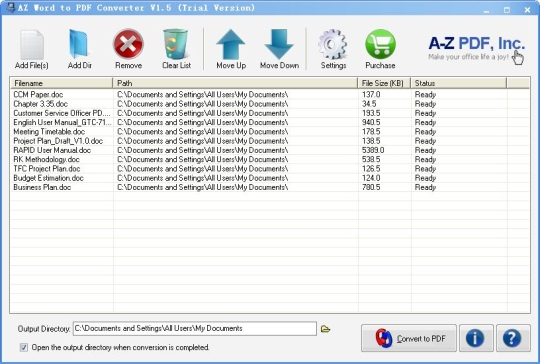The width and height of the screenshot is (540, 364).
Task: Open the Settings gear
Action: point(333,44)
